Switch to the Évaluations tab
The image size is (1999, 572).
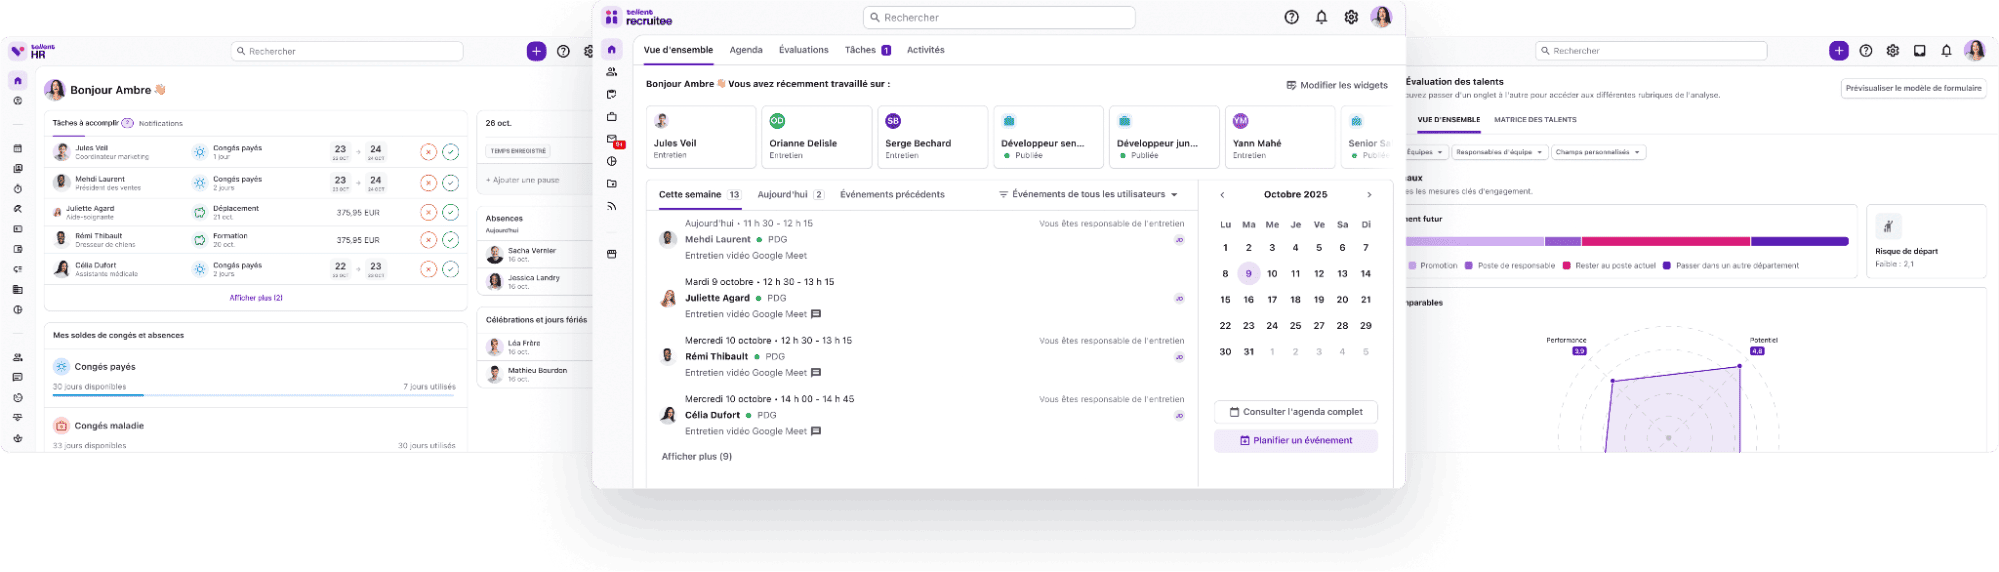(x=803, y=50)
